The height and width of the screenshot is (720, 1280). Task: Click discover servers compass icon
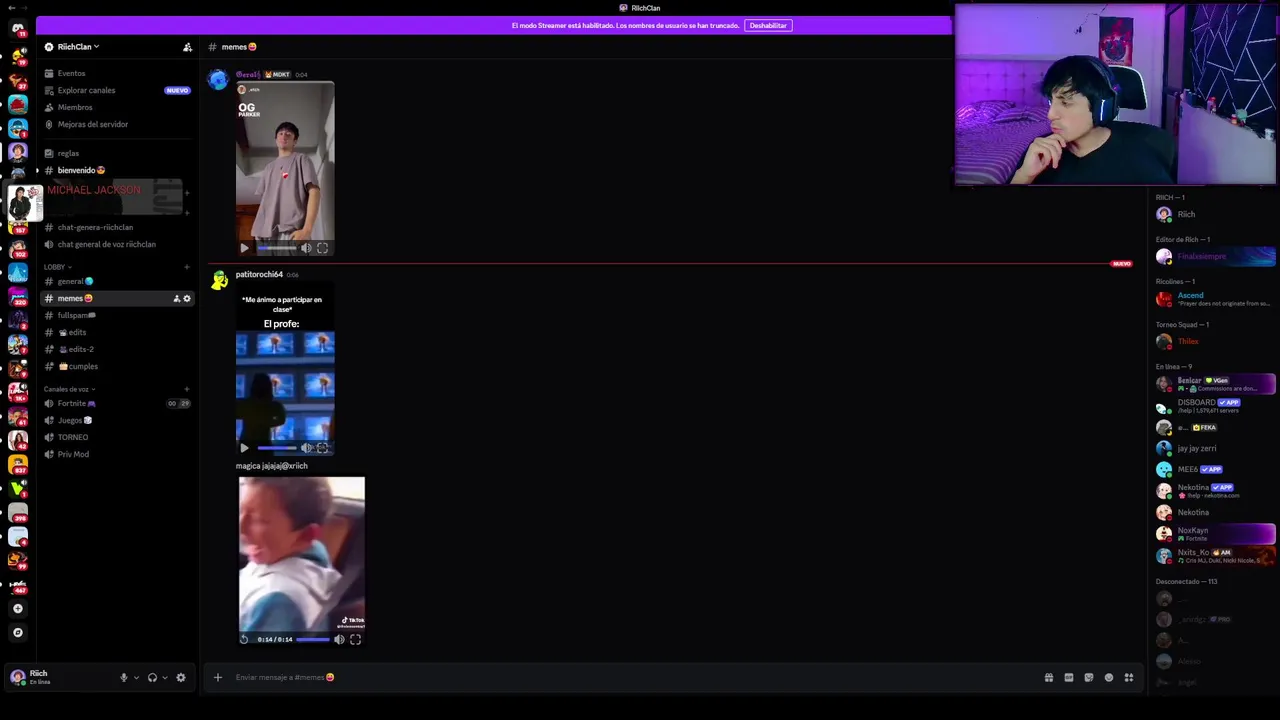coord(17,632)
